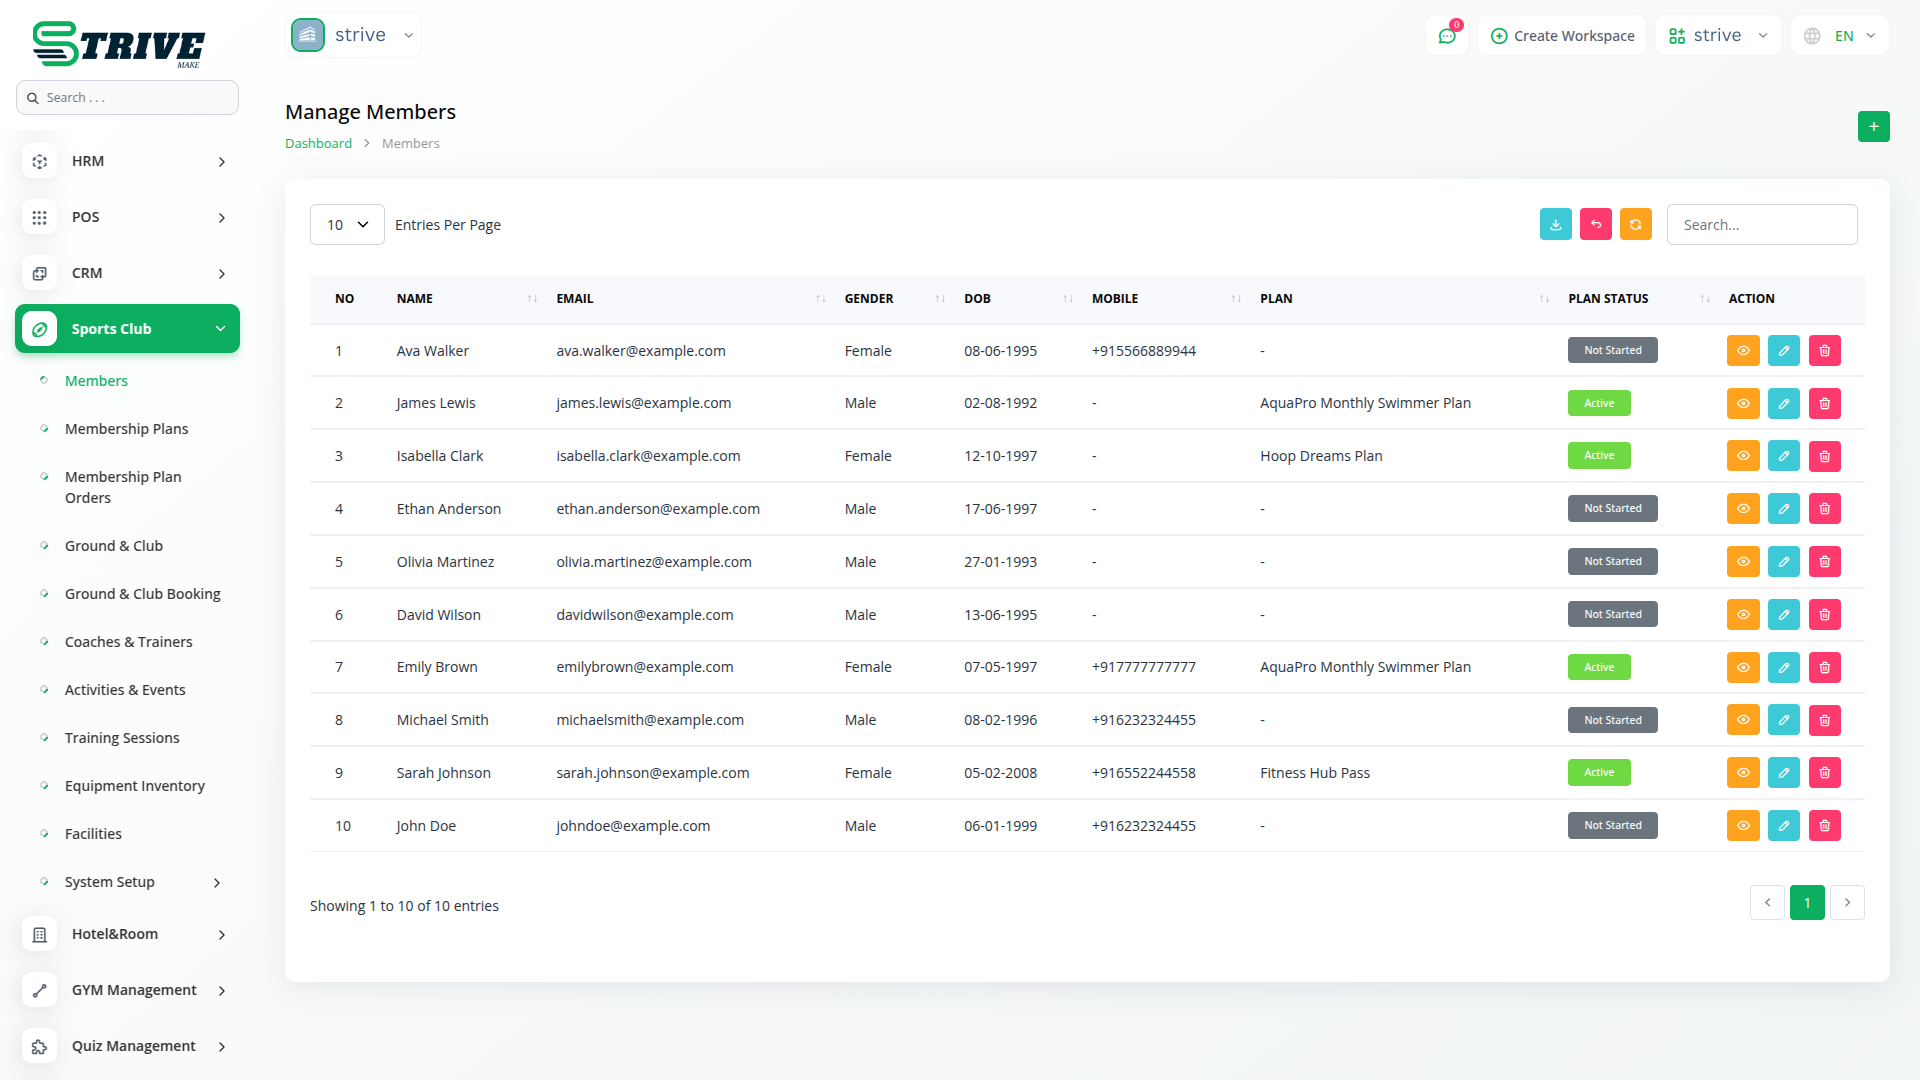This screenshot has width=1920, height=1080.
Task: Click the table search input field
Action: [1761, 225]
